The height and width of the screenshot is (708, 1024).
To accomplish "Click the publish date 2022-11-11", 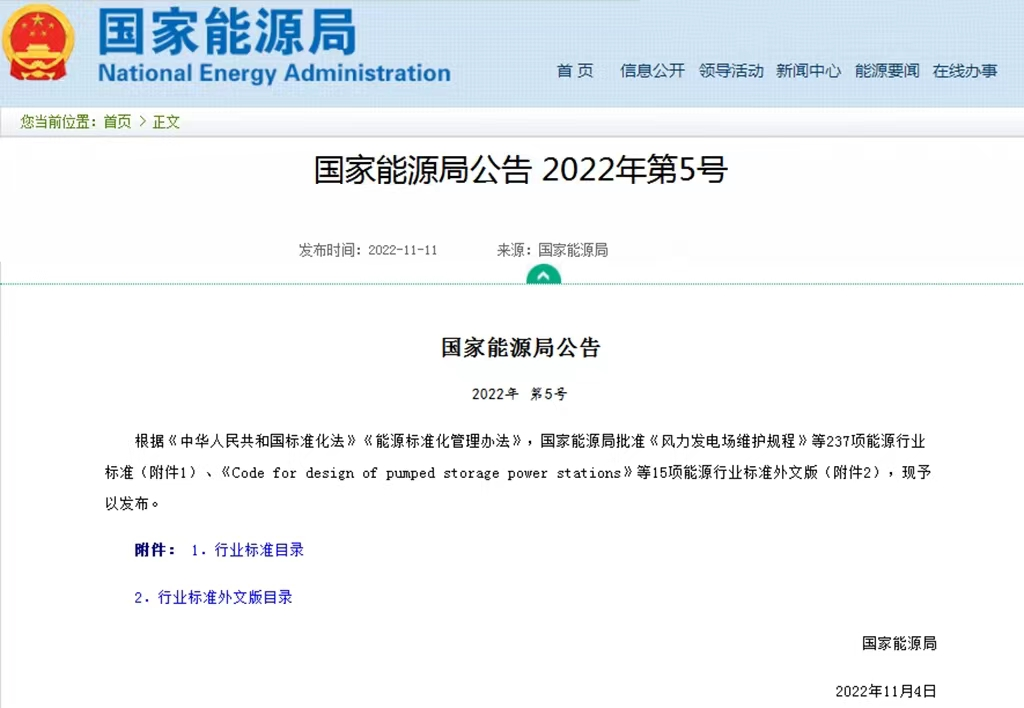I will (403, 250).
